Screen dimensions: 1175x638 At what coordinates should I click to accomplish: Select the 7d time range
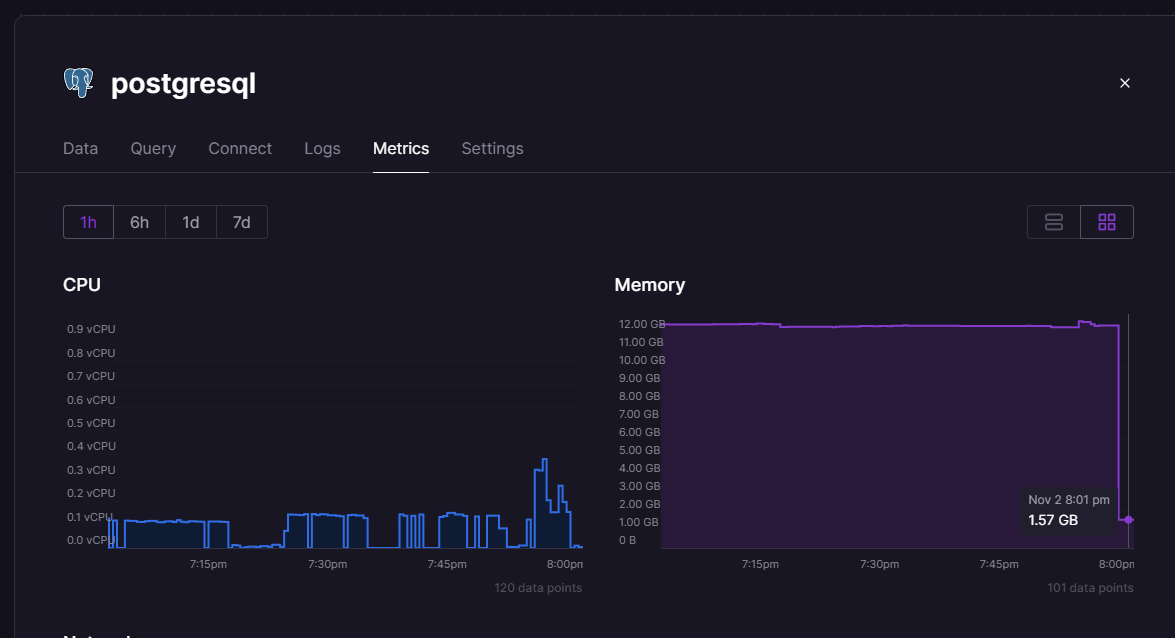click(241, 221)
